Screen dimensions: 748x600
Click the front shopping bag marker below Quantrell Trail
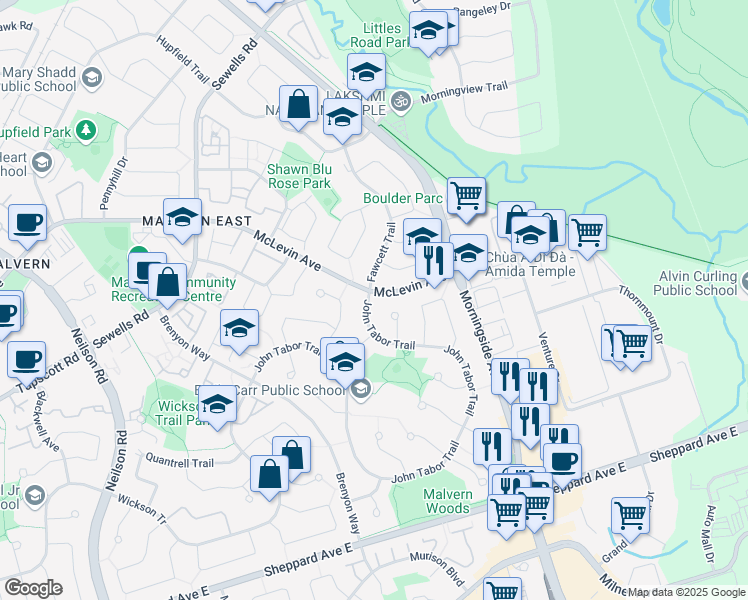pos(270,475)
